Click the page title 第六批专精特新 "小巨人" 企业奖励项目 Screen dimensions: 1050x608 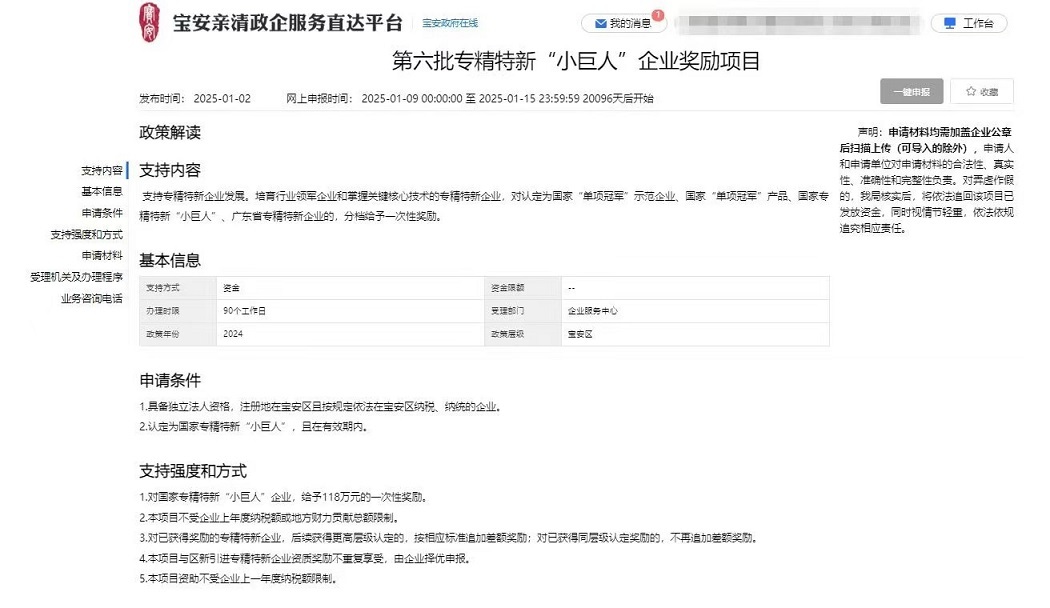(575, 61)
